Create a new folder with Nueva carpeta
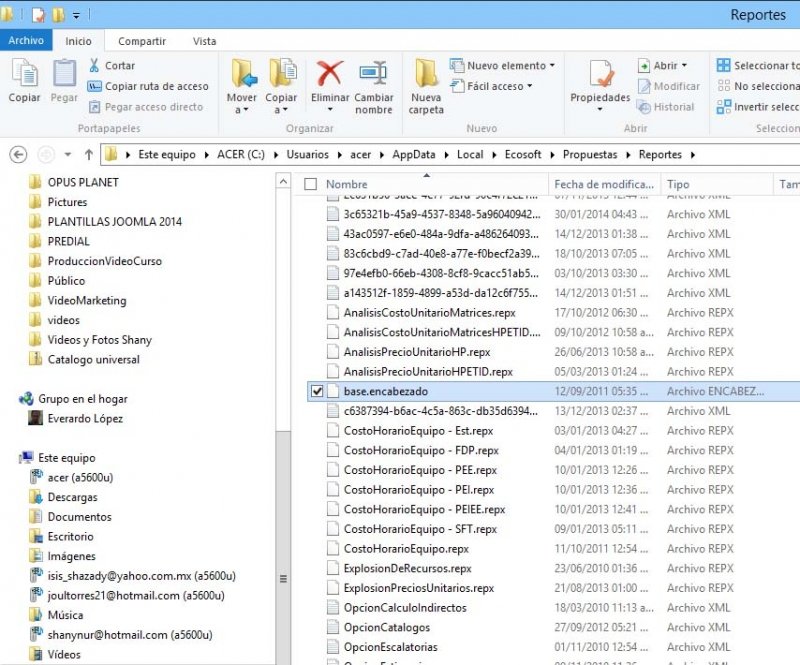This screenshot has width=800, height=665. [426, 80]
